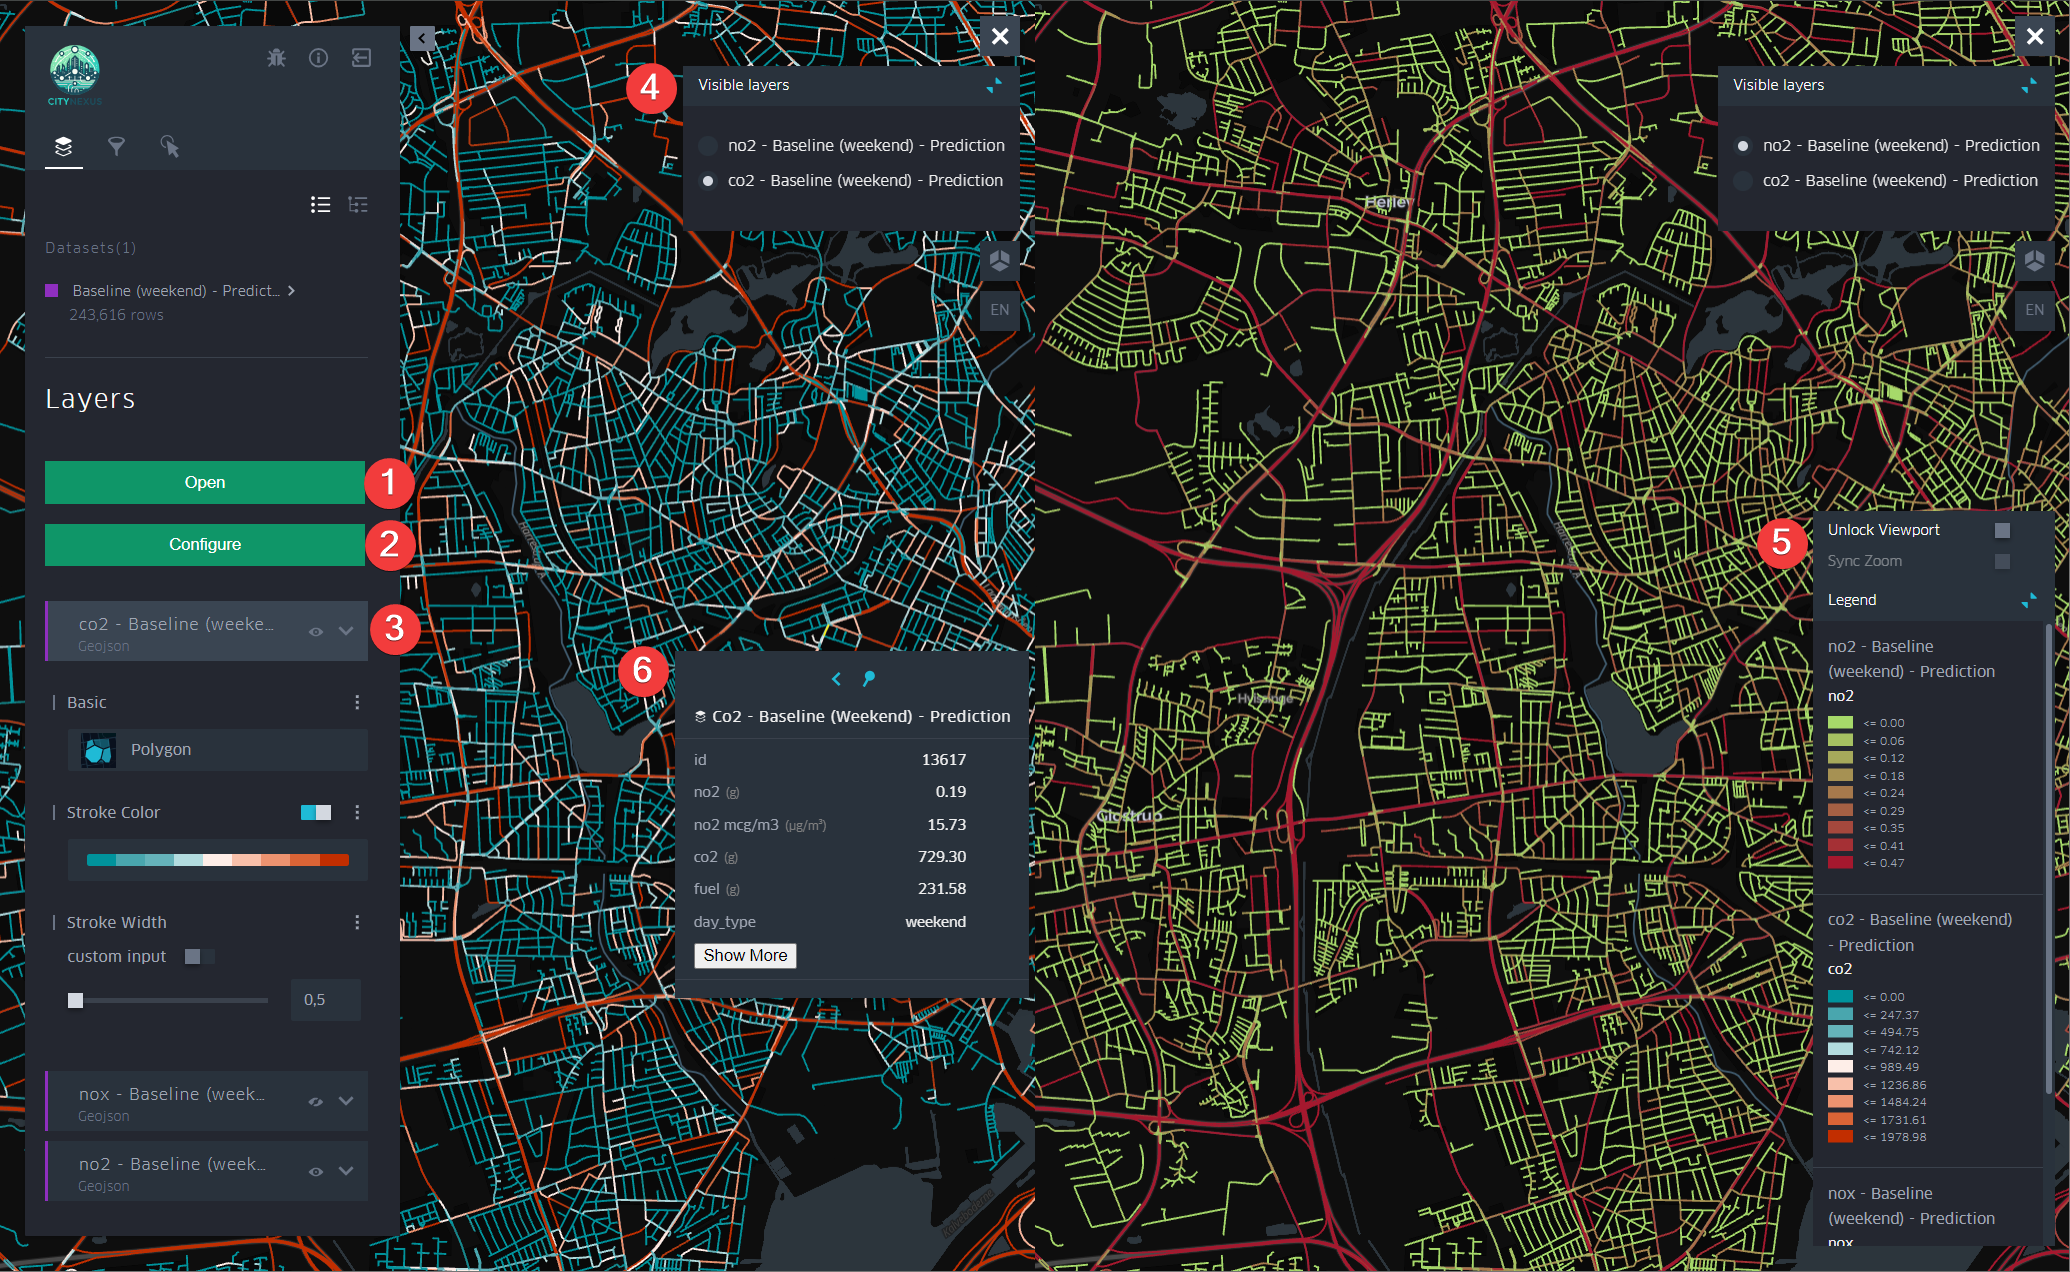Click the right map Visible layers header
This screenshot has width=2070, height=1272.
[x=1779, y=85]
